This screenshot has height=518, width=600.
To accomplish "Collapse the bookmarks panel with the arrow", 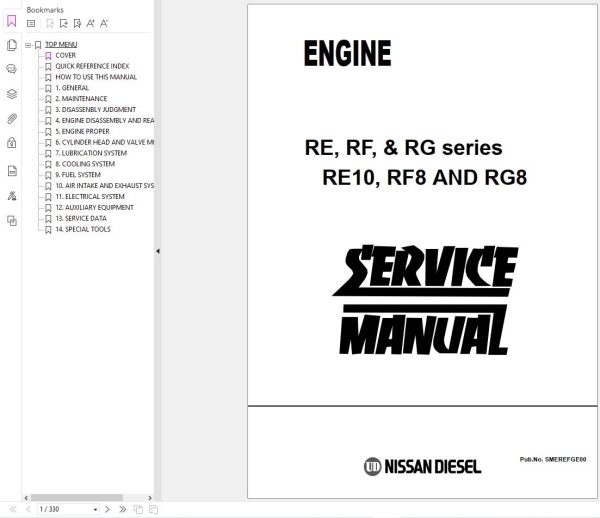I will coord(158,251).
